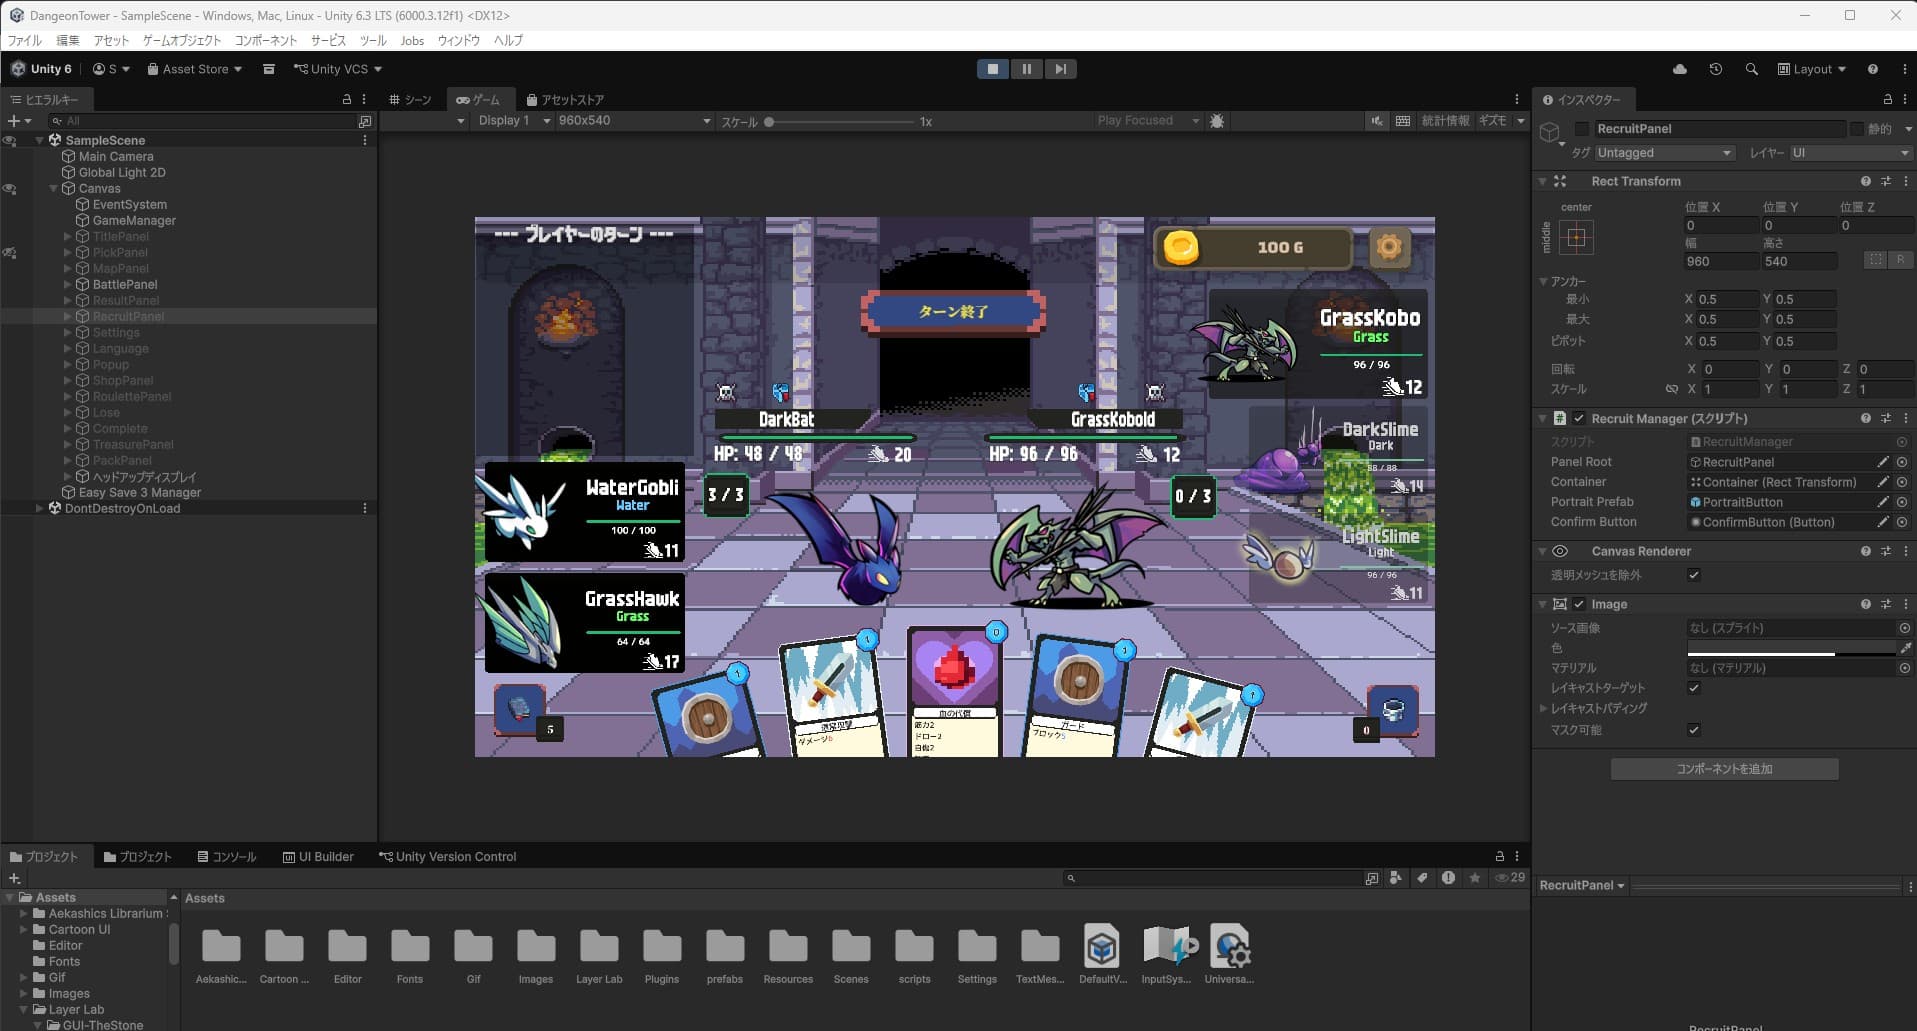Disable the Image component checkbox

(x=1579, y=604)
